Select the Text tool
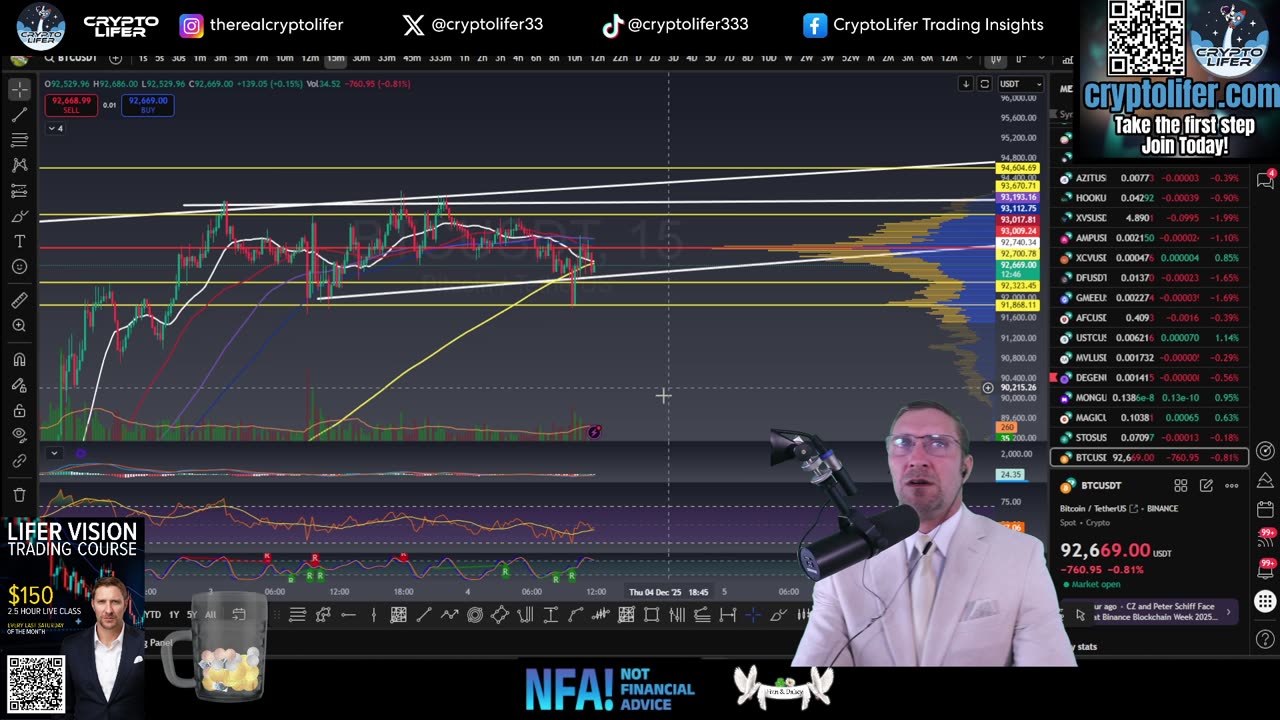Screen dimensions: 1280x720 (x=19, y=241)
